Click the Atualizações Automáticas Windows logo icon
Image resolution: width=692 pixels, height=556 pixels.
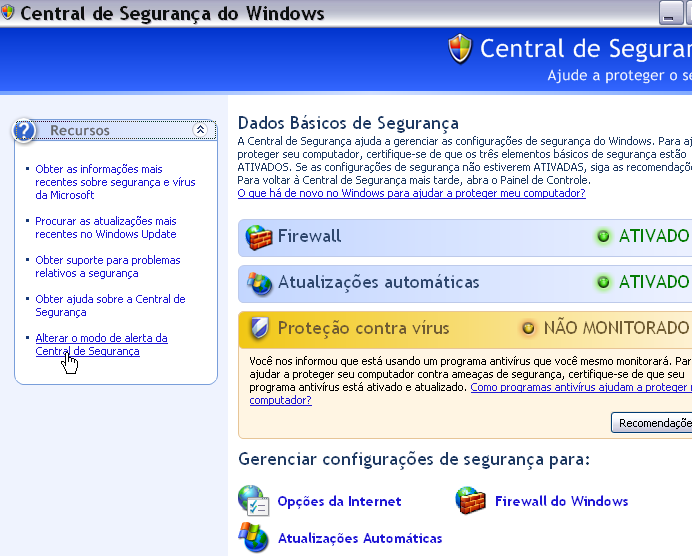coord(253,537)
